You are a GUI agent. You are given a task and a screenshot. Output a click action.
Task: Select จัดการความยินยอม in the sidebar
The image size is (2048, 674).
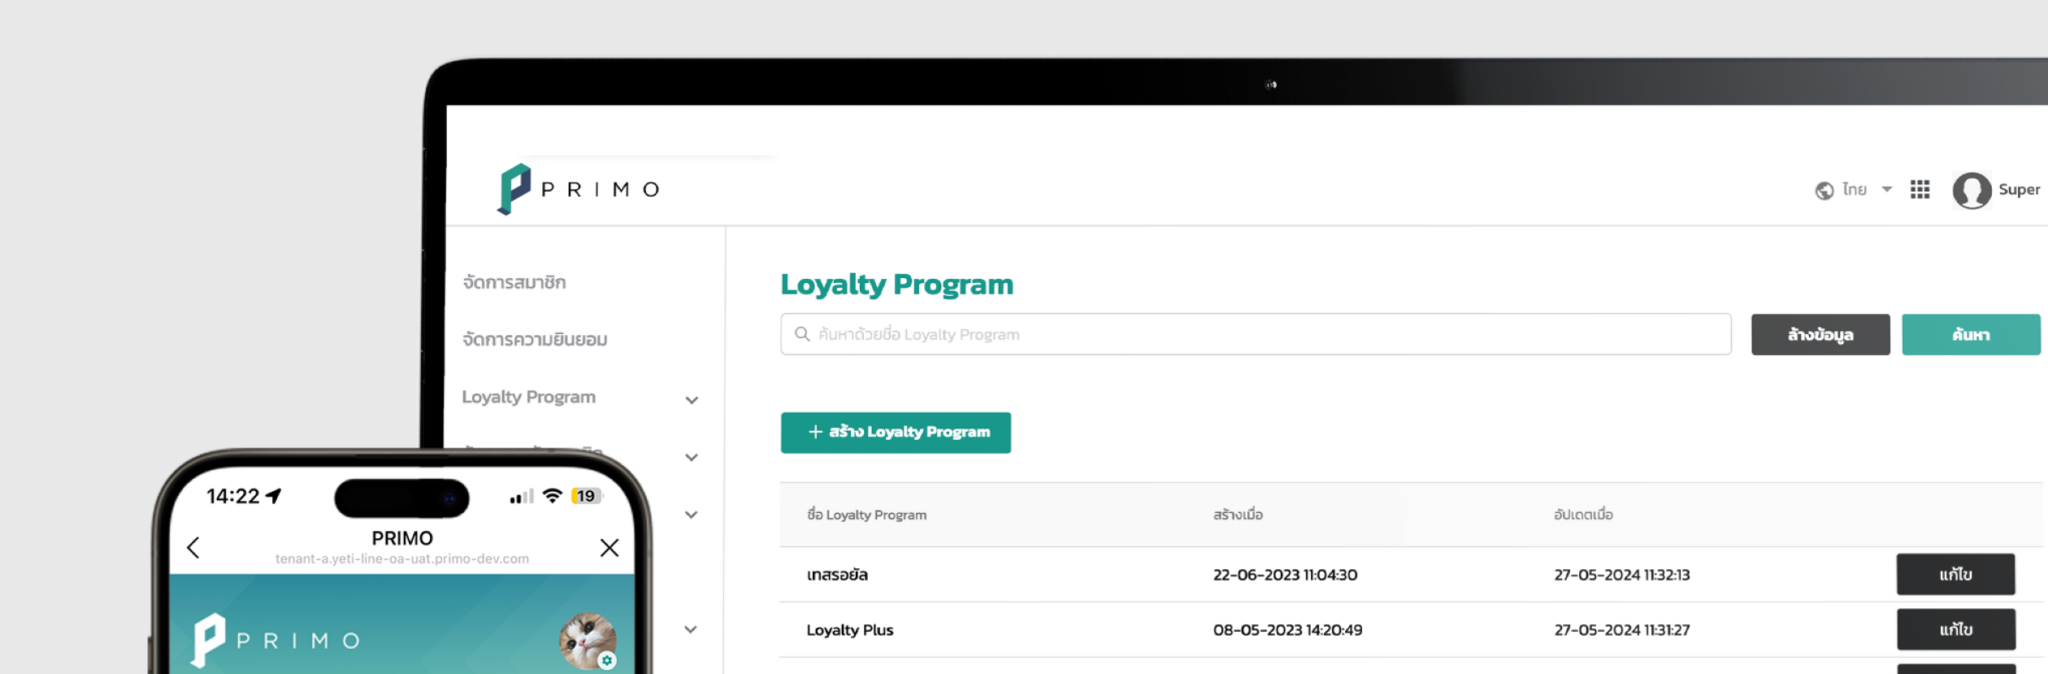(534, 340)
